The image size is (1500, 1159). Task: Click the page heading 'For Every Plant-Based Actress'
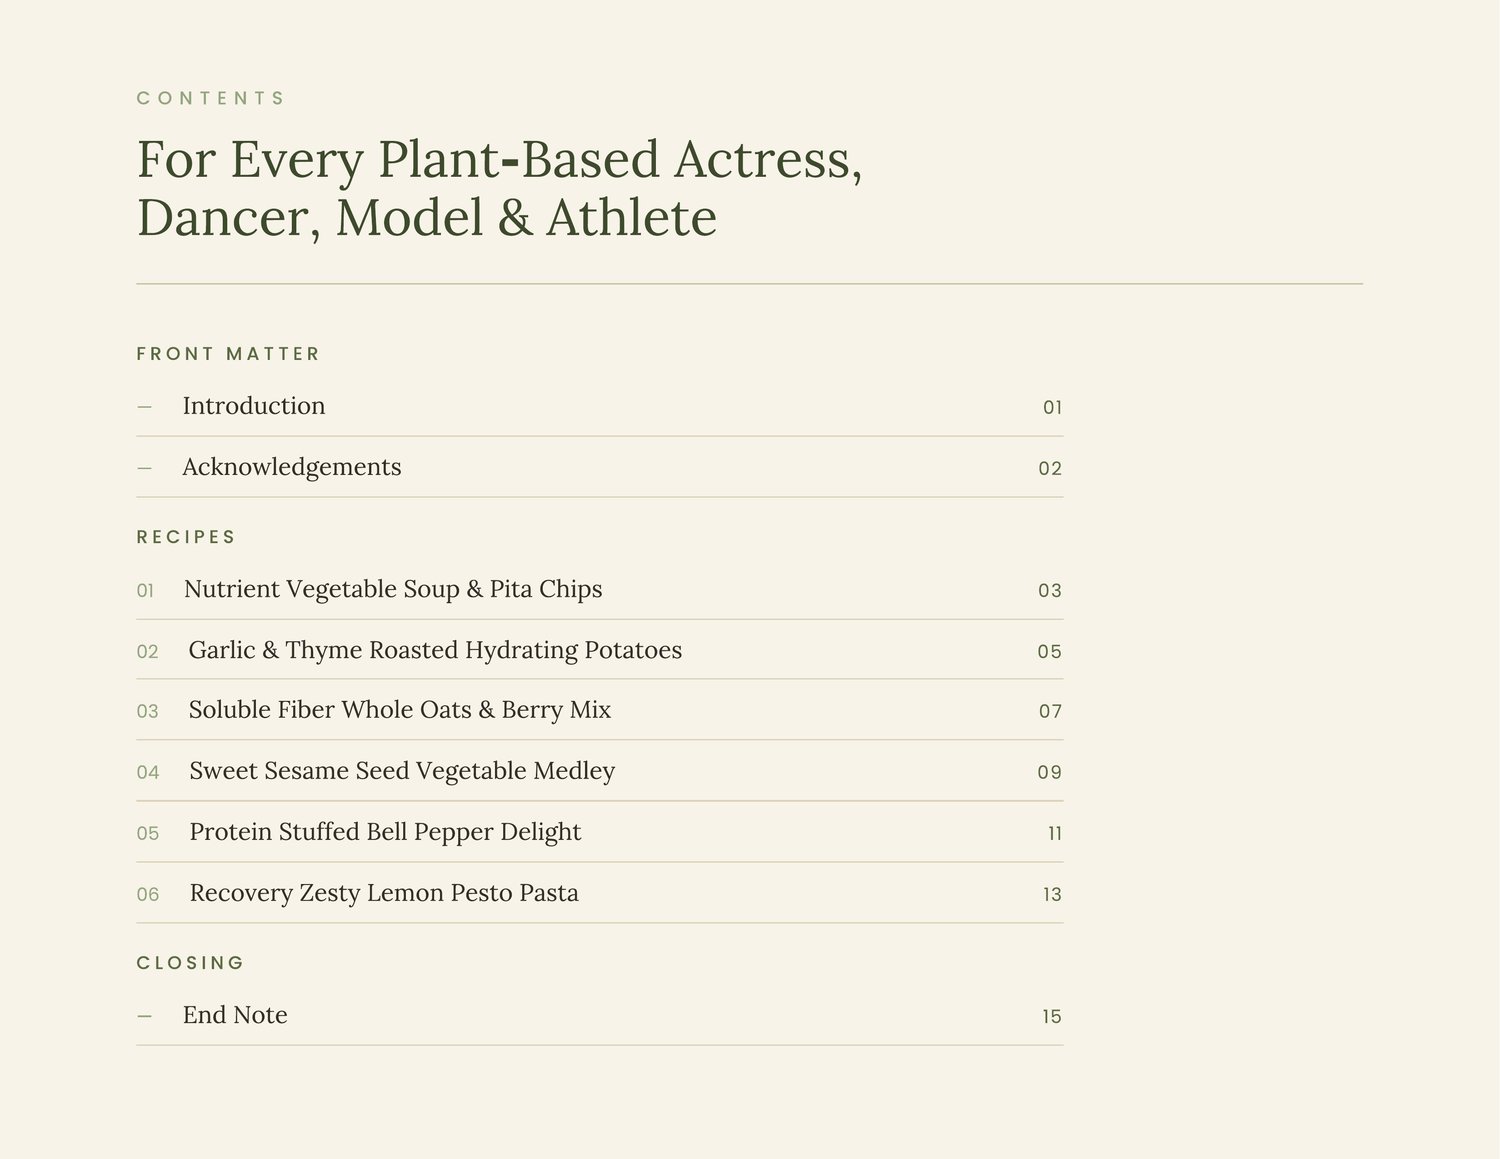pyautogui.click(x=499, y=188)
